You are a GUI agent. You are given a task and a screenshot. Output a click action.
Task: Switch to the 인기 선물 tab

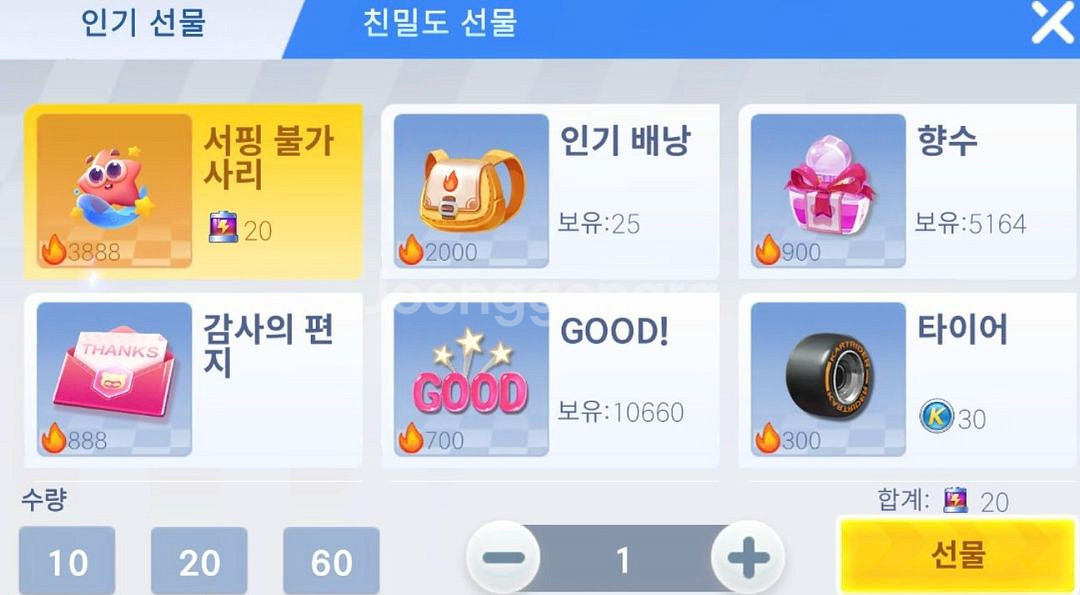click(x=143, y=22)
